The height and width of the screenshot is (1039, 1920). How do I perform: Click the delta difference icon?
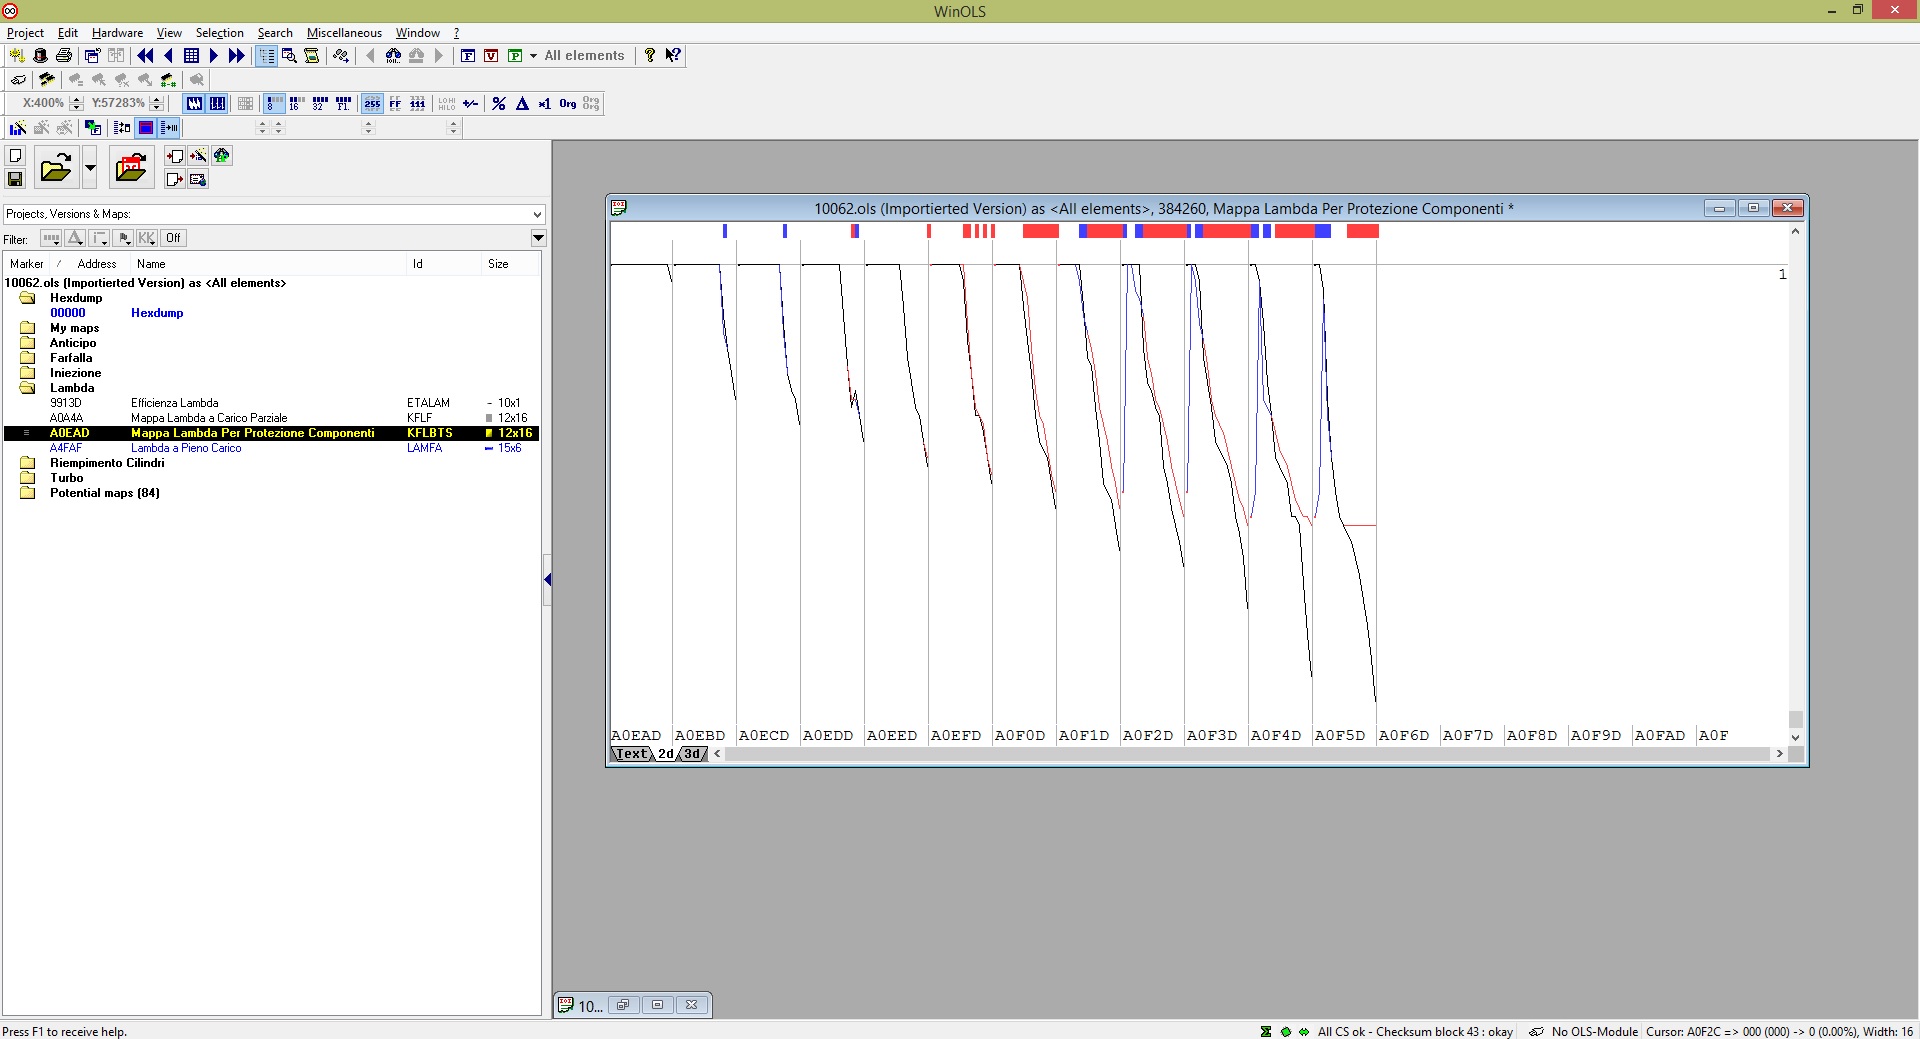coord(522,103)
